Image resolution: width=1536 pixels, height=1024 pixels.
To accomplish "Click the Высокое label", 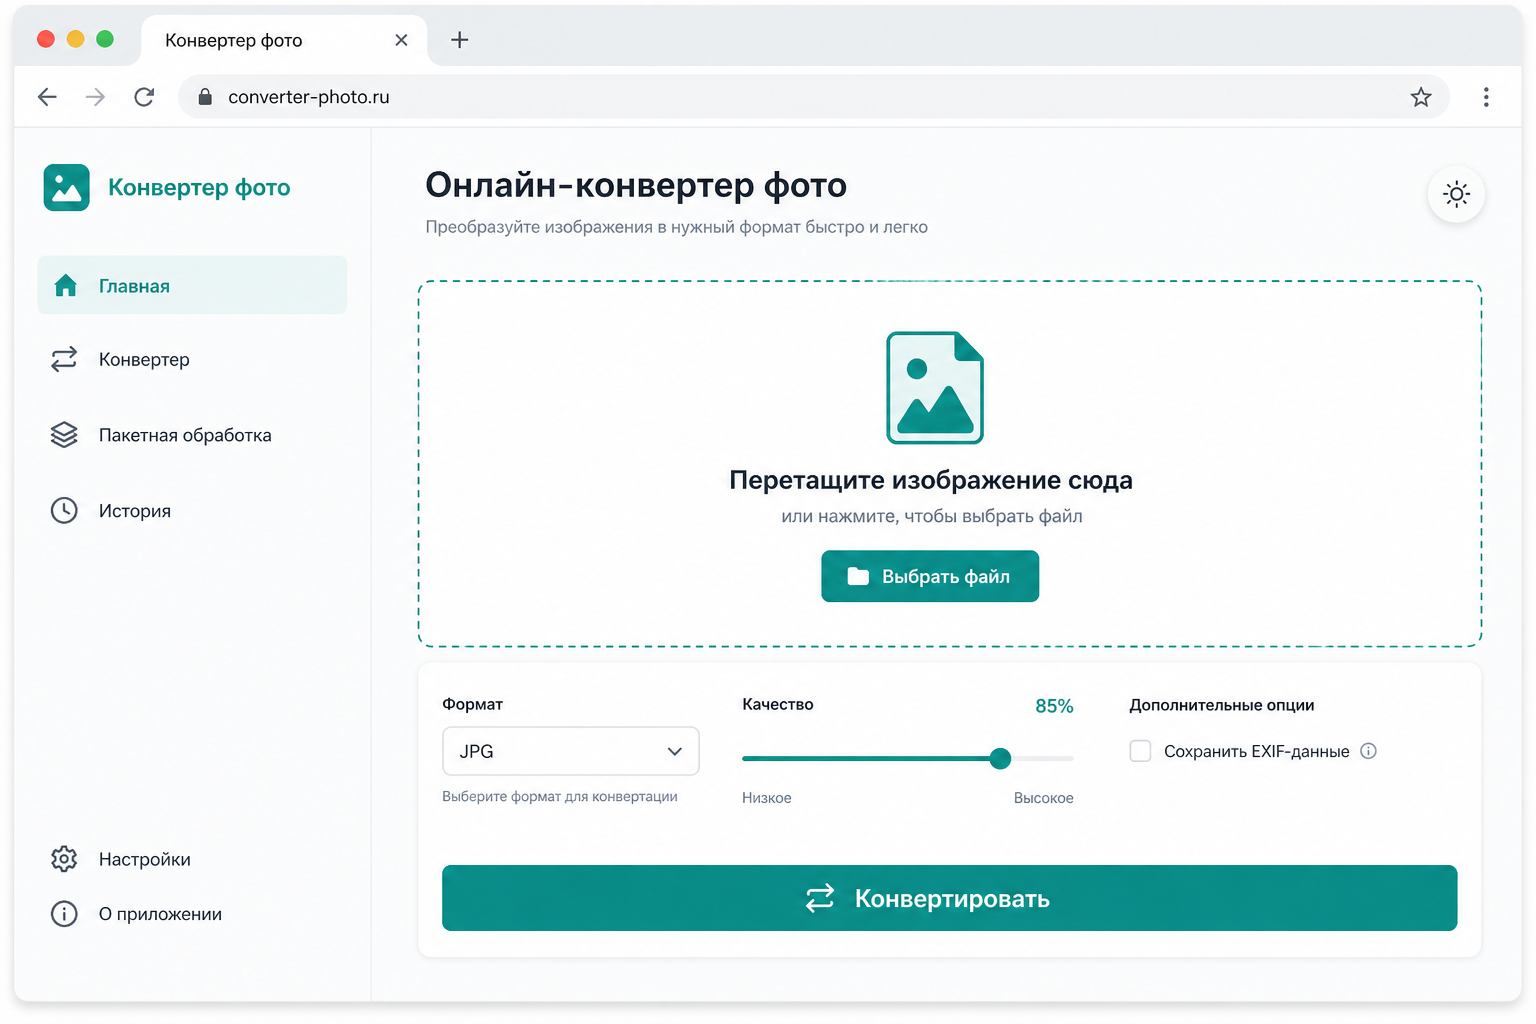I will (x=1043, y=798).
